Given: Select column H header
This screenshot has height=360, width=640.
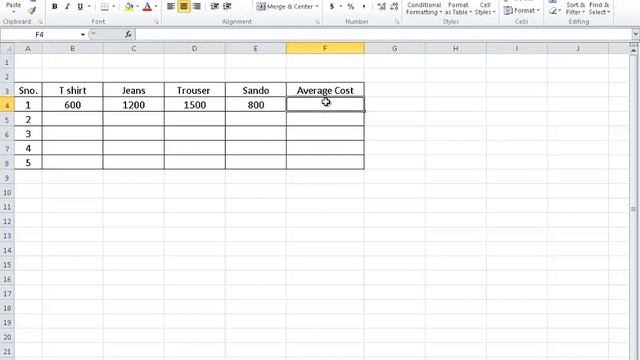Looking at the screenshot, I should 456,49.
